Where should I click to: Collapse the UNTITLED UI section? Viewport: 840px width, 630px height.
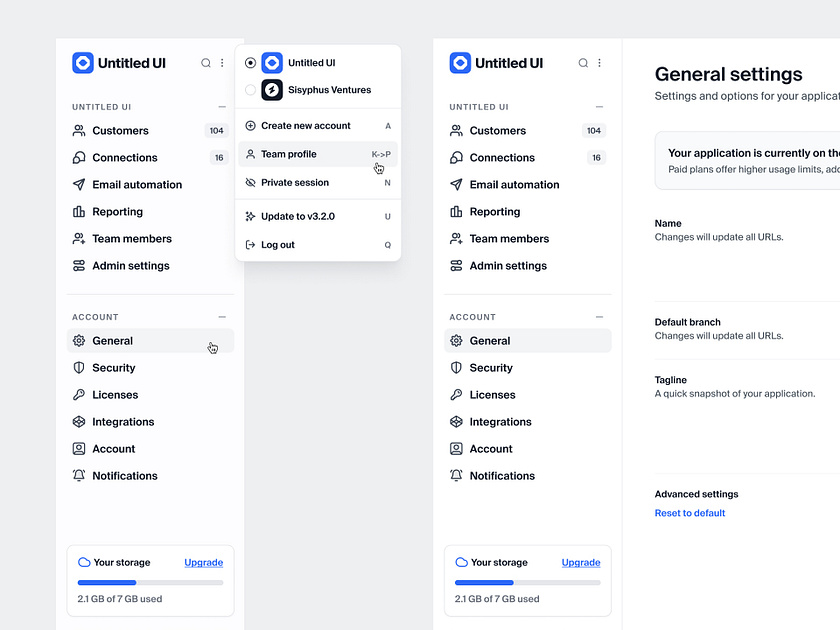[222, 106]
